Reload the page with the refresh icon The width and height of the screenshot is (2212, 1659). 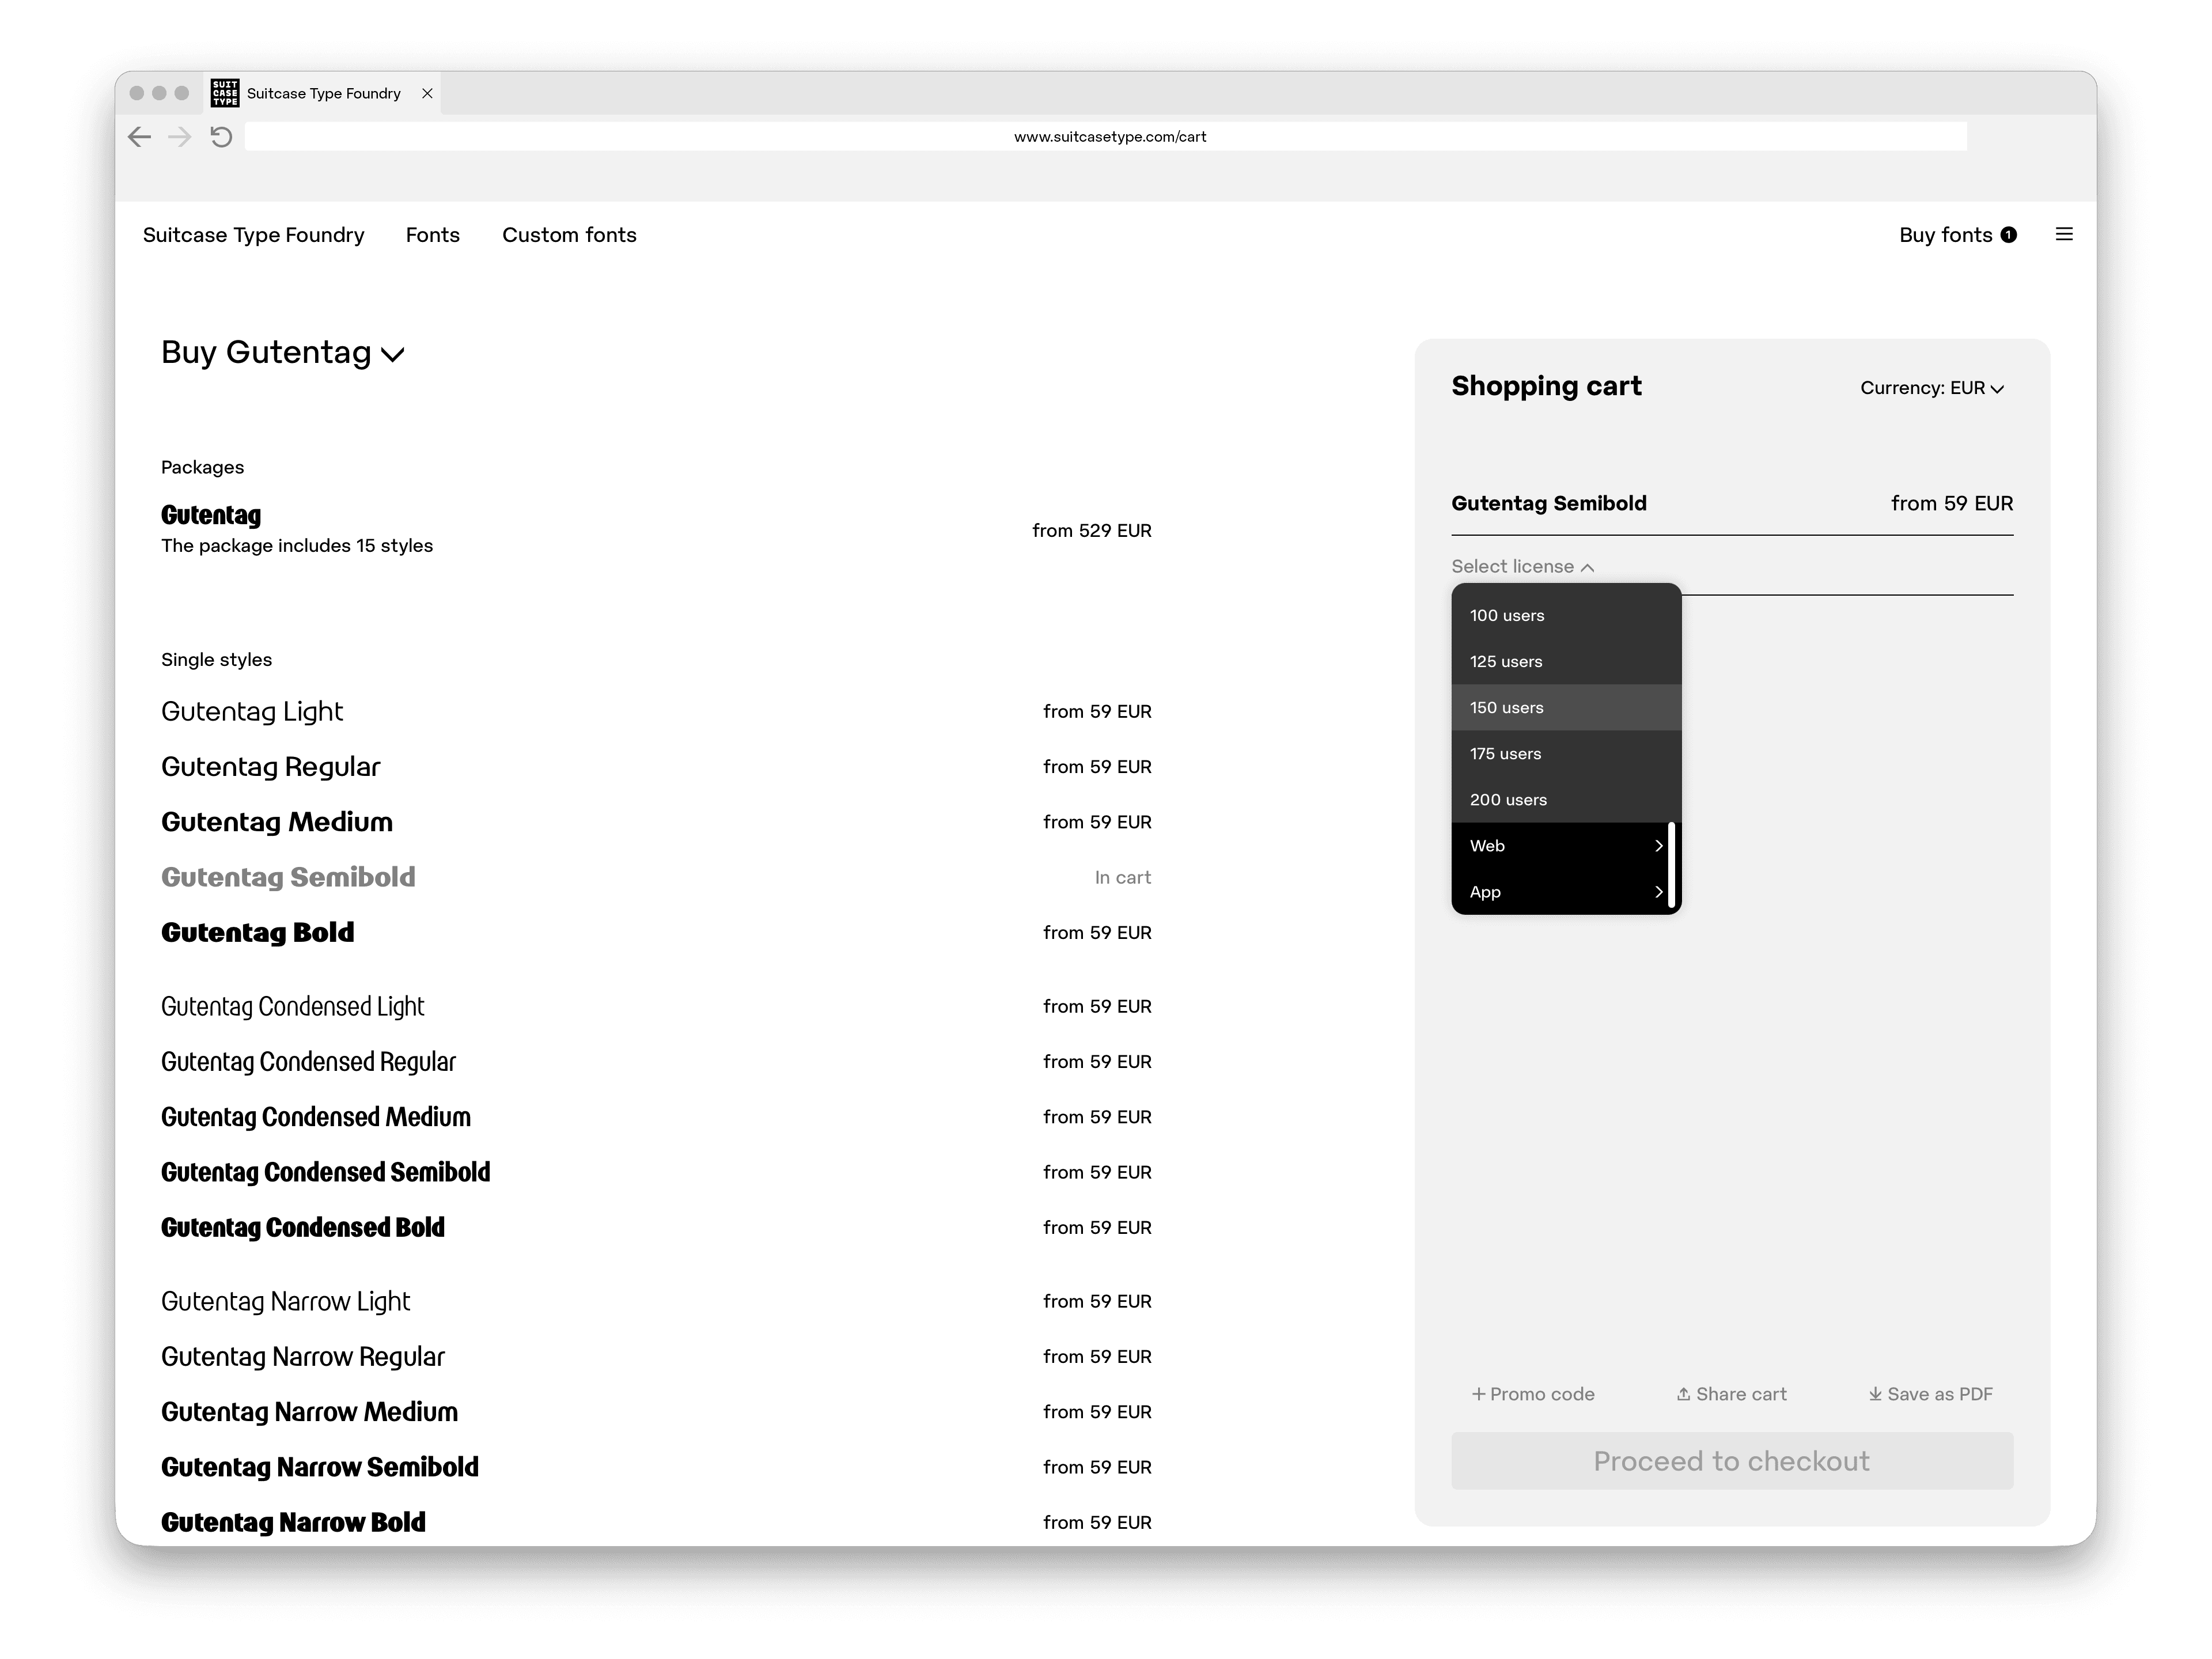pos(221,137)
